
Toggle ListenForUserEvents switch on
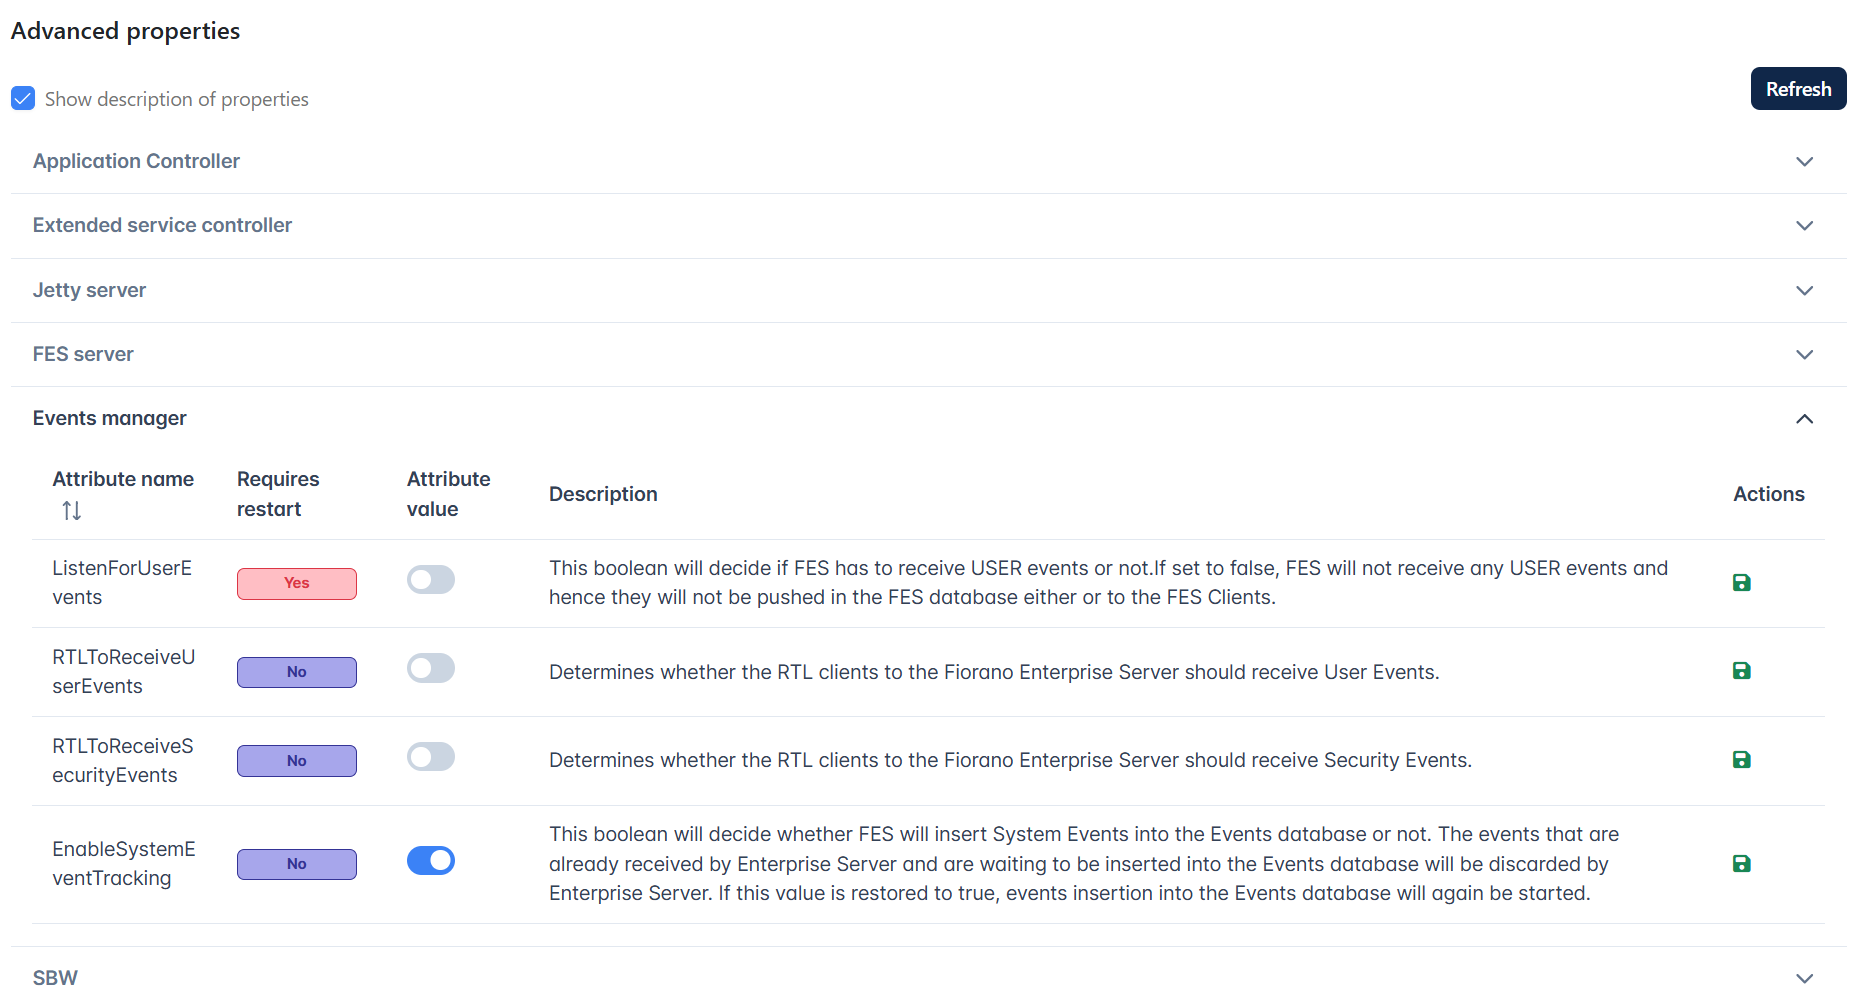[x=431, y=580]
